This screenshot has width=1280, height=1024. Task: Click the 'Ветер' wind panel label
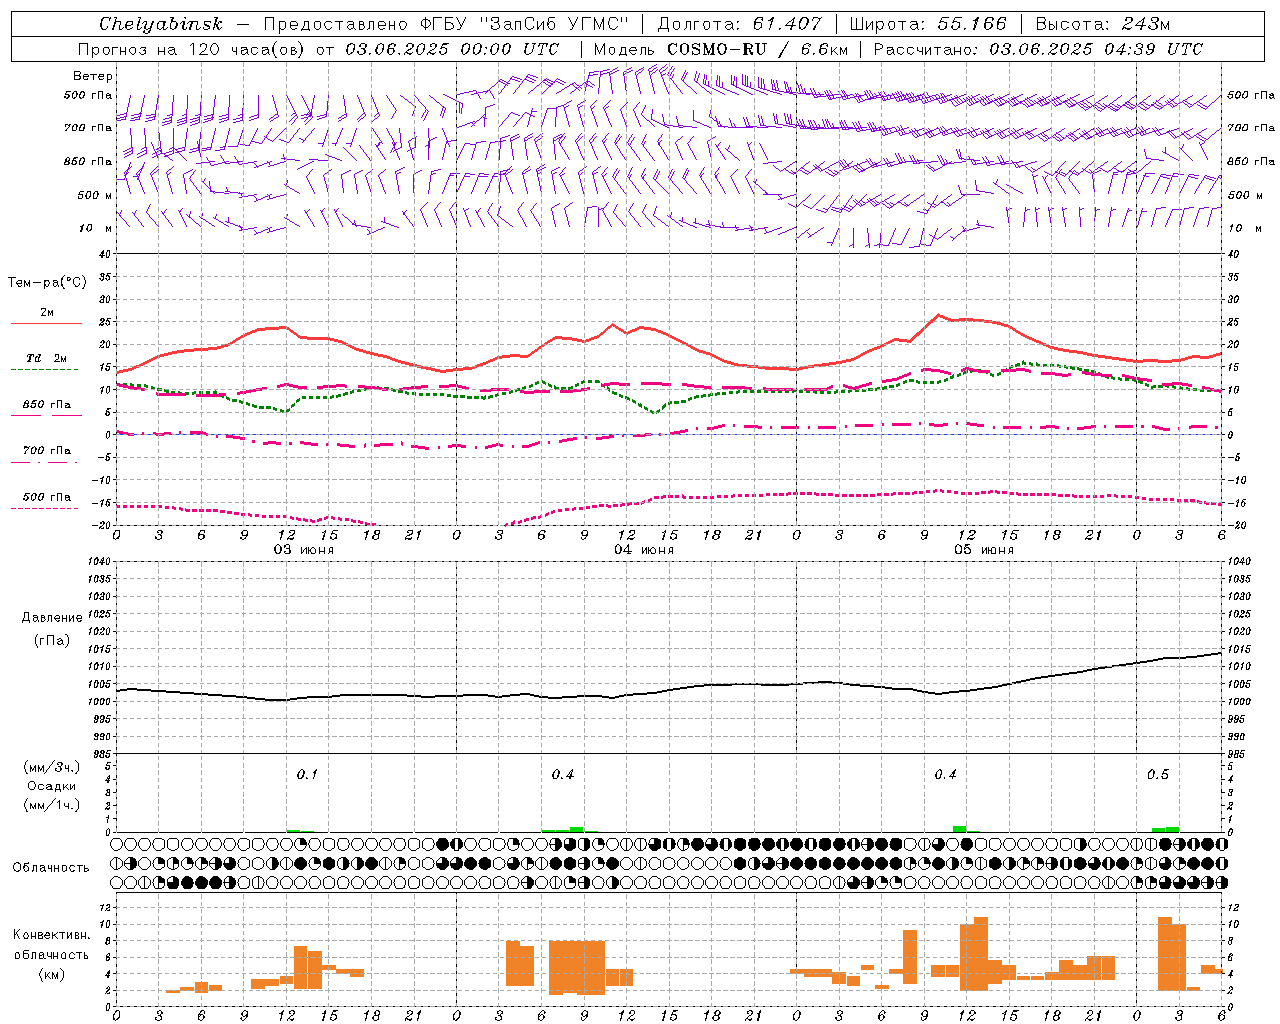(x=93, y=76)
